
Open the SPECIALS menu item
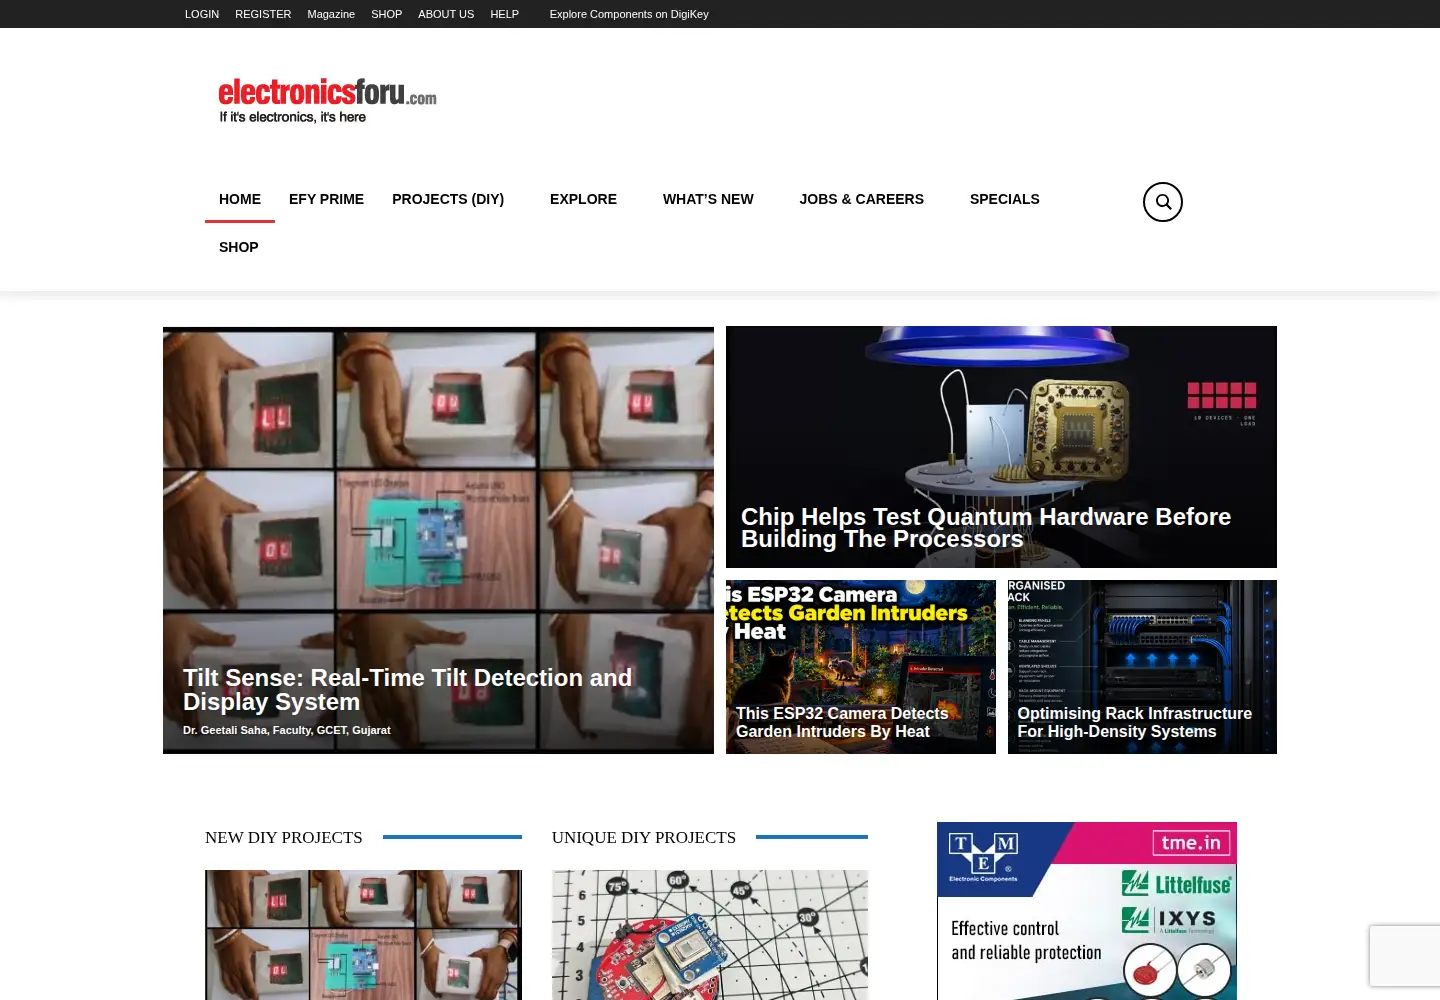pyautogui.click(x=1004, y=199)
